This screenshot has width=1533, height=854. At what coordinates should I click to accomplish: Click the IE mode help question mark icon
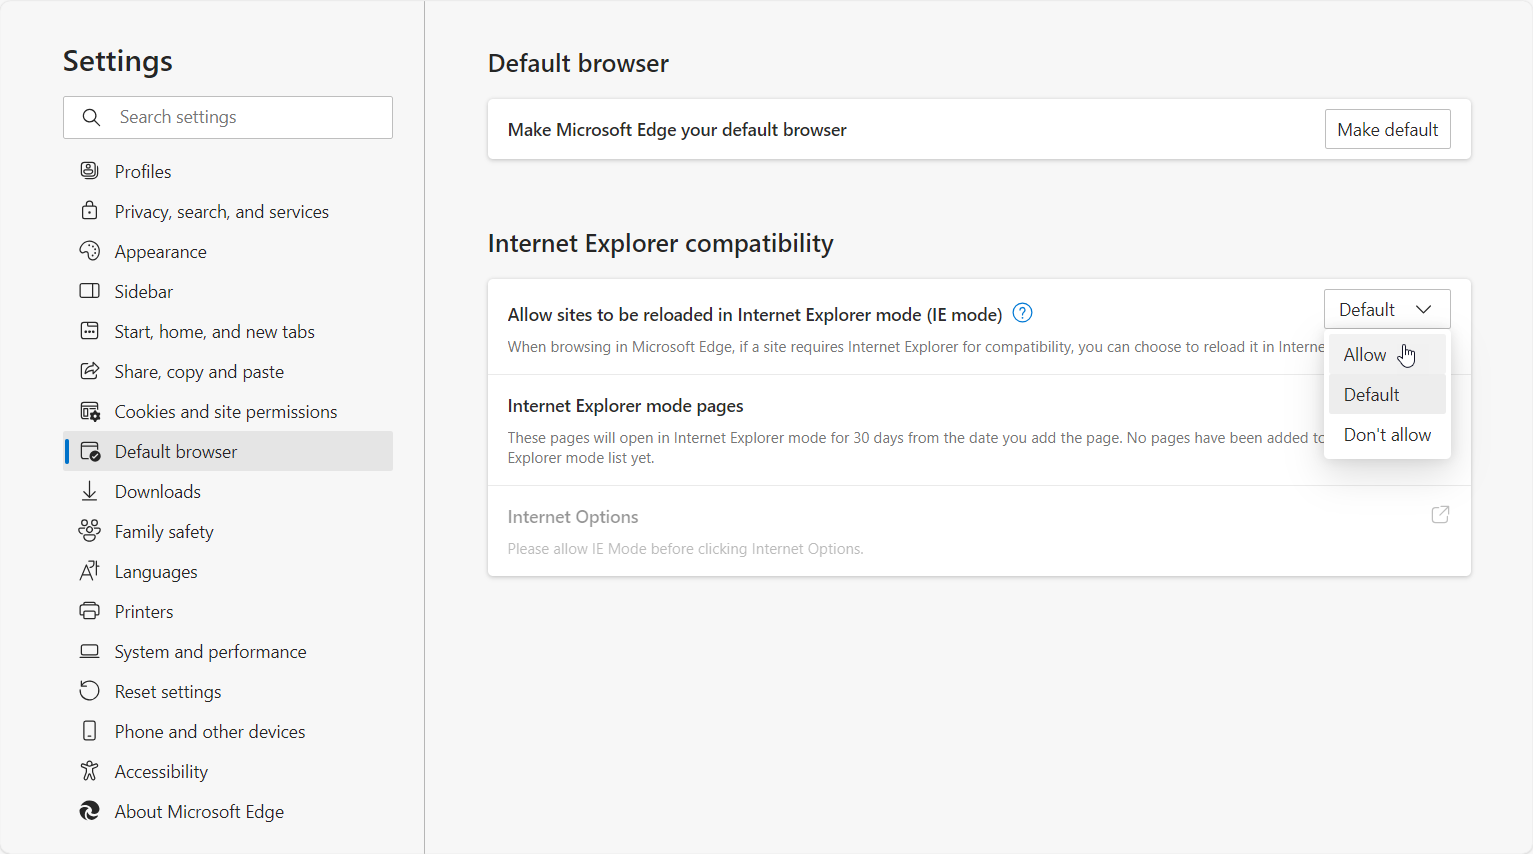1022,313
